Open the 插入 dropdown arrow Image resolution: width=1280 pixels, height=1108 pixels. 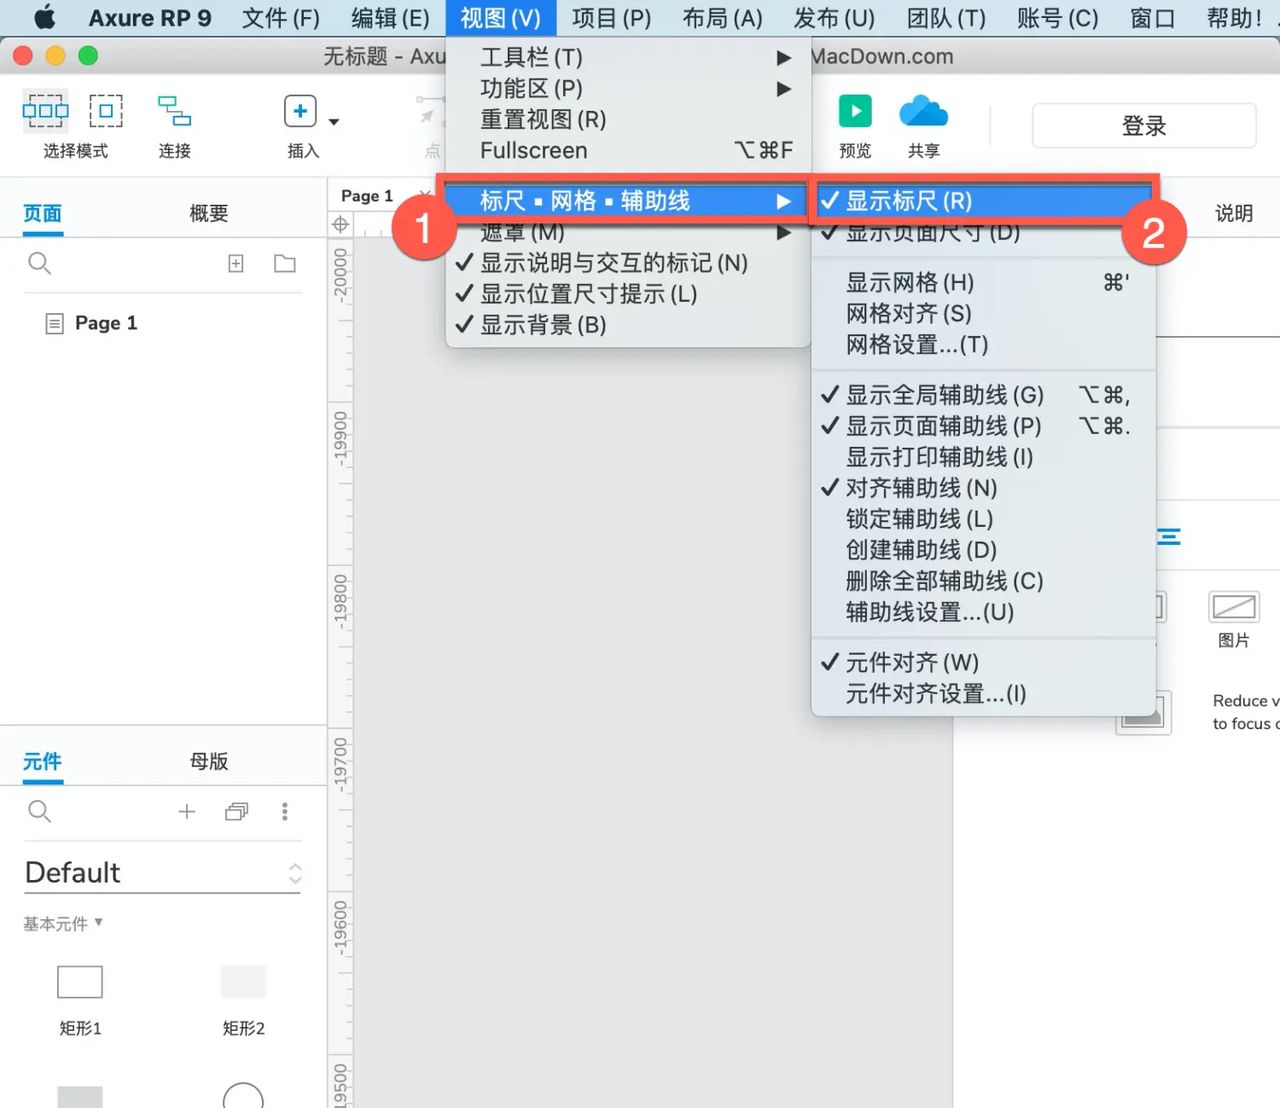tap(333, 120)
